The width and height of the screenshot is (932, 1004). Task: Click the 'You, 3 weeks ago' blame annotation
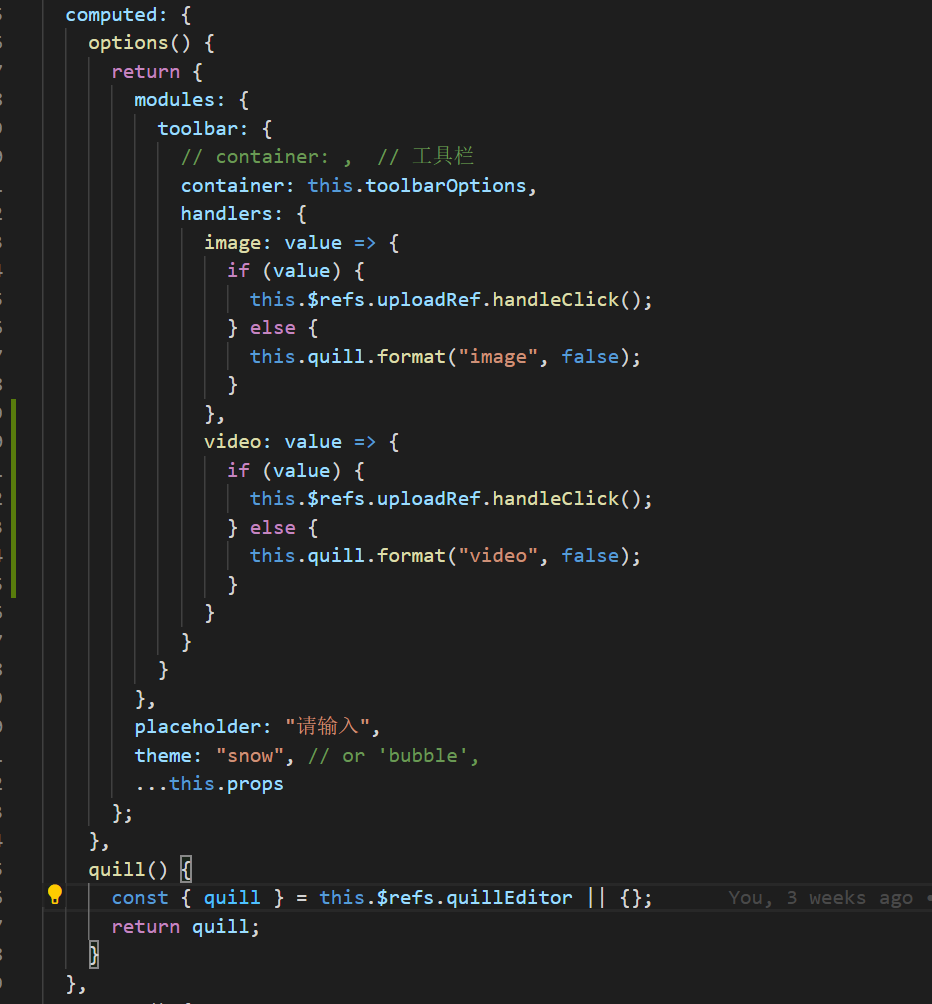click(821, 898)
